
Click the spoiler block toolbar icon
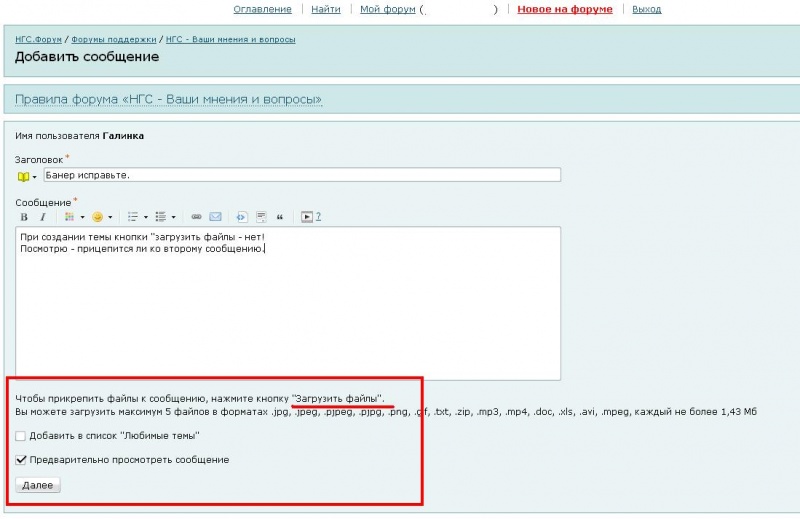[261, 217]
